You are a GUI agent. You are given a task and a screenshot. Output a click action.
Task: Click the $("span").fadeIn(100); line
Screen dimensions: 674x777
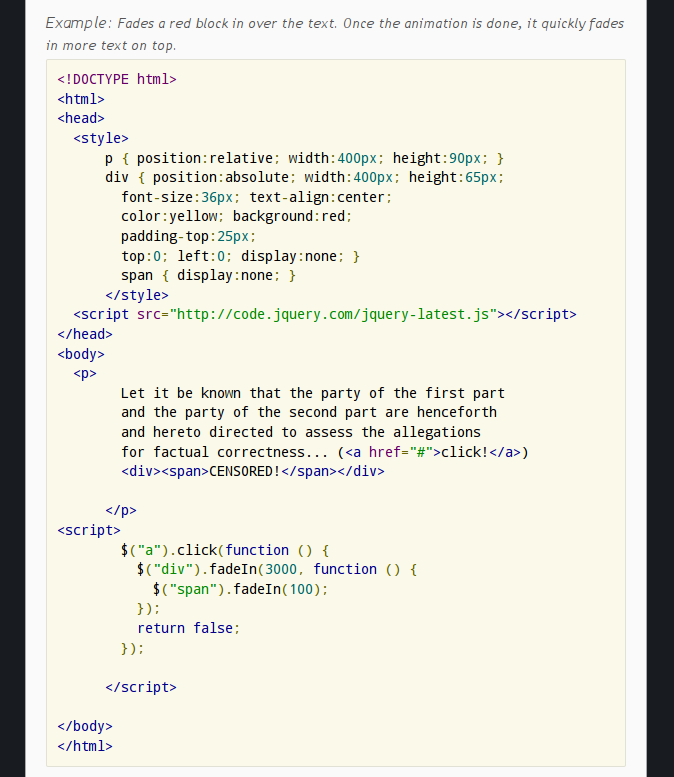click(x=240, y=589)
